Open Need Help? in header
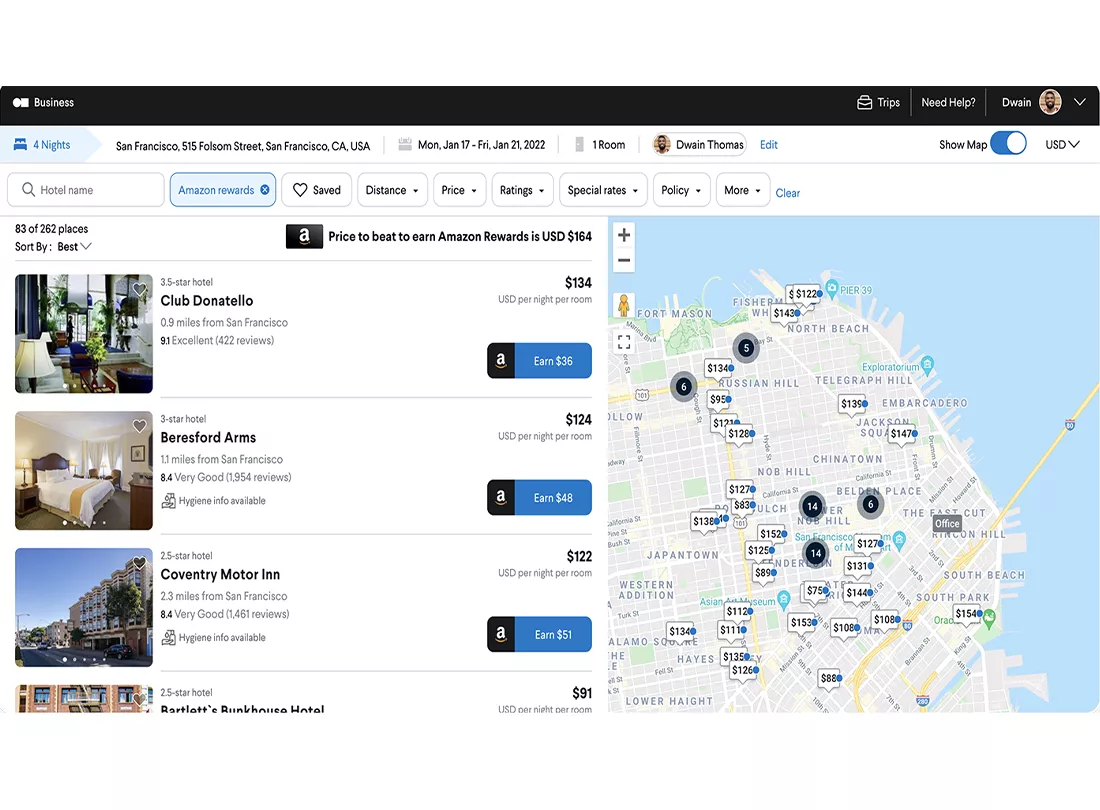The image size is (1100, 810). pos(948,102)
